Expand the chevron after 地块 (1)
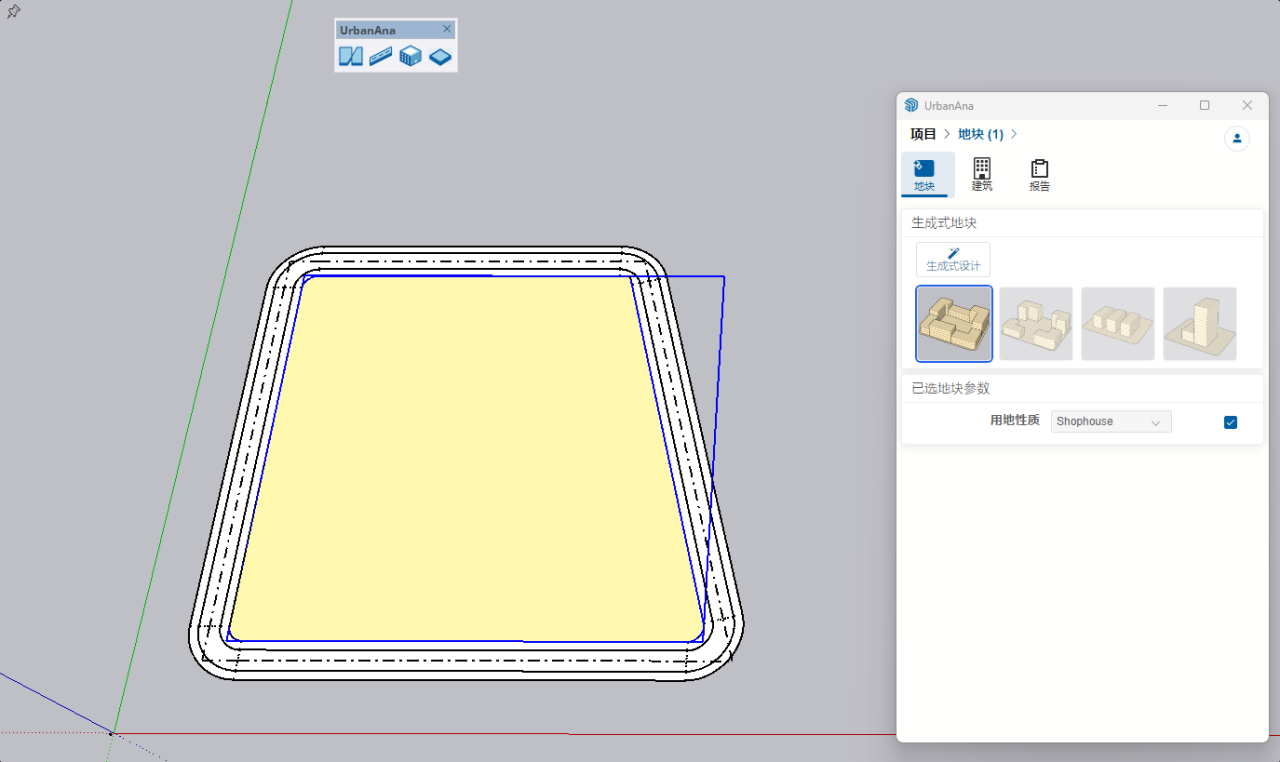Screen dimensions: 1280x762 point(1014,134)
